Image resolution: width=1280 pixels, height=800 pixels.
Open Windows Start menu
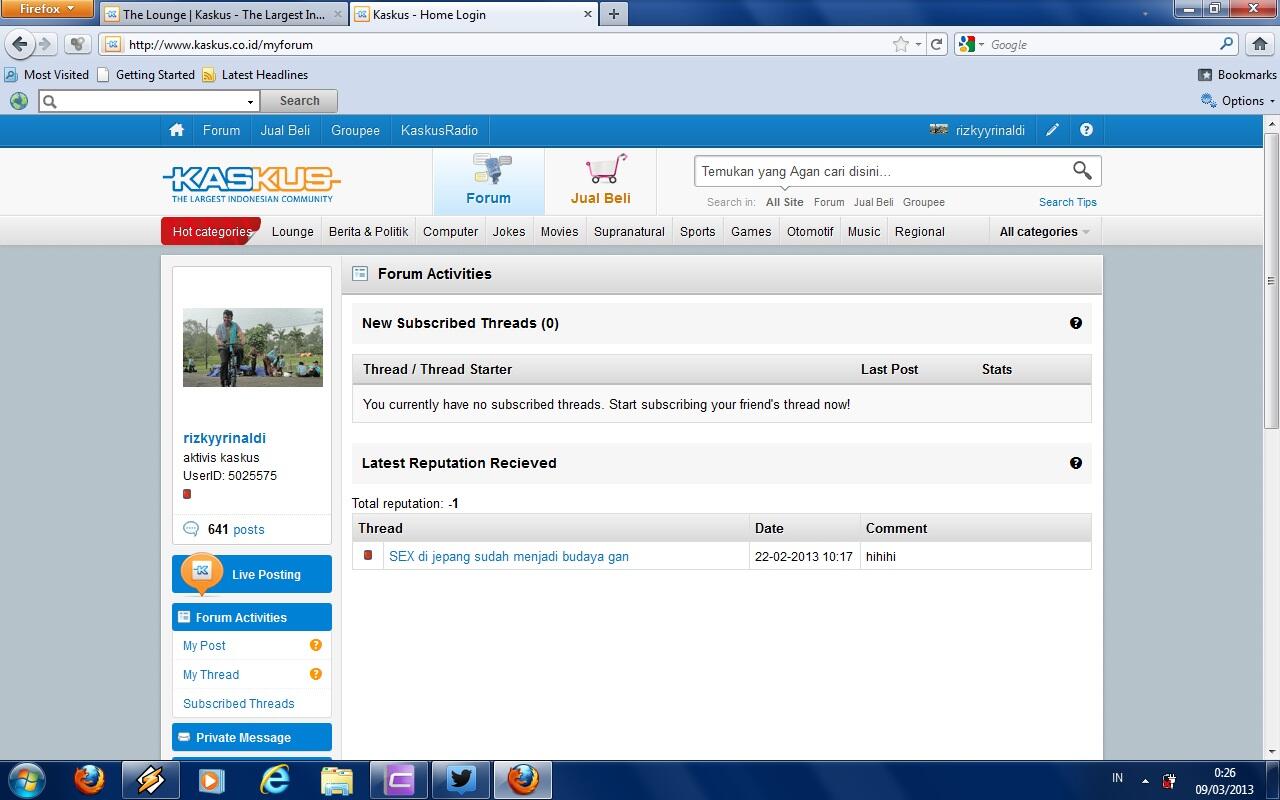tap(27, 779)
